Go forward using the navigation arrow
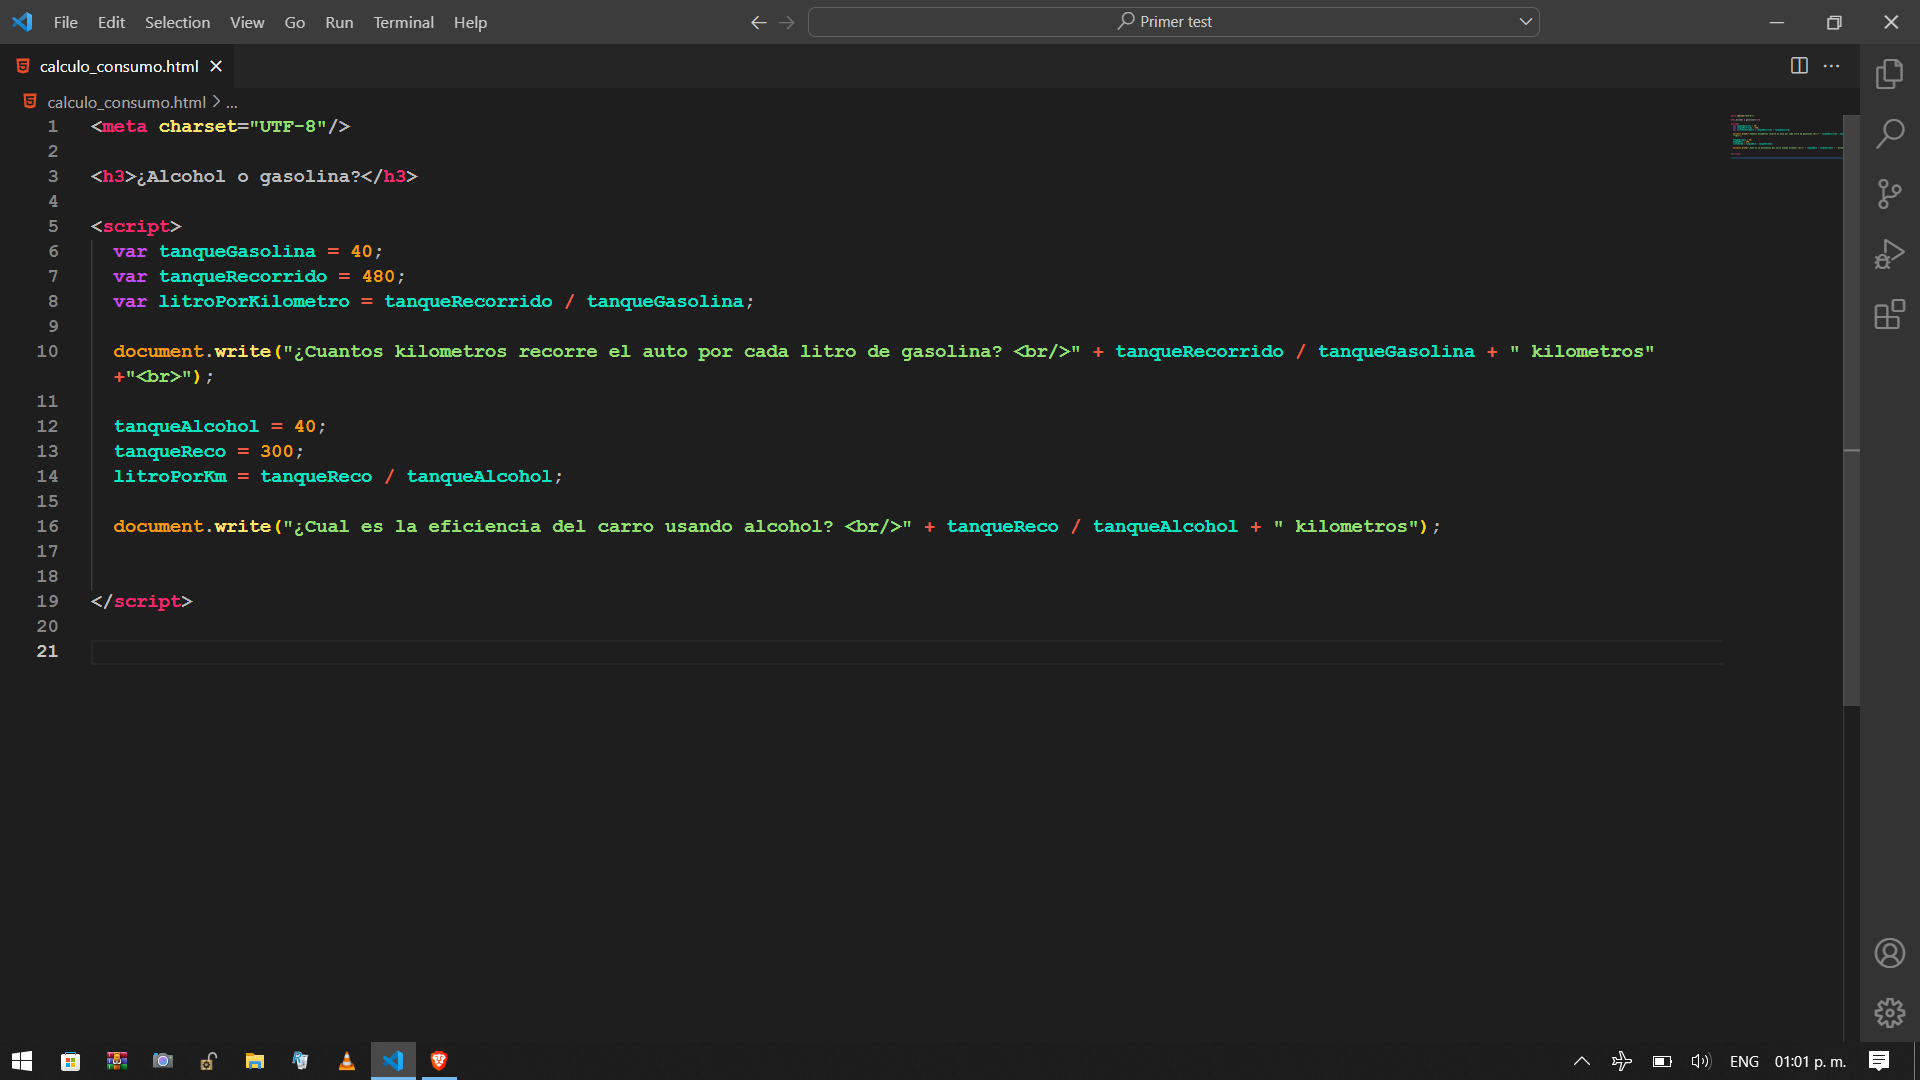 click(x=787, y=22)
